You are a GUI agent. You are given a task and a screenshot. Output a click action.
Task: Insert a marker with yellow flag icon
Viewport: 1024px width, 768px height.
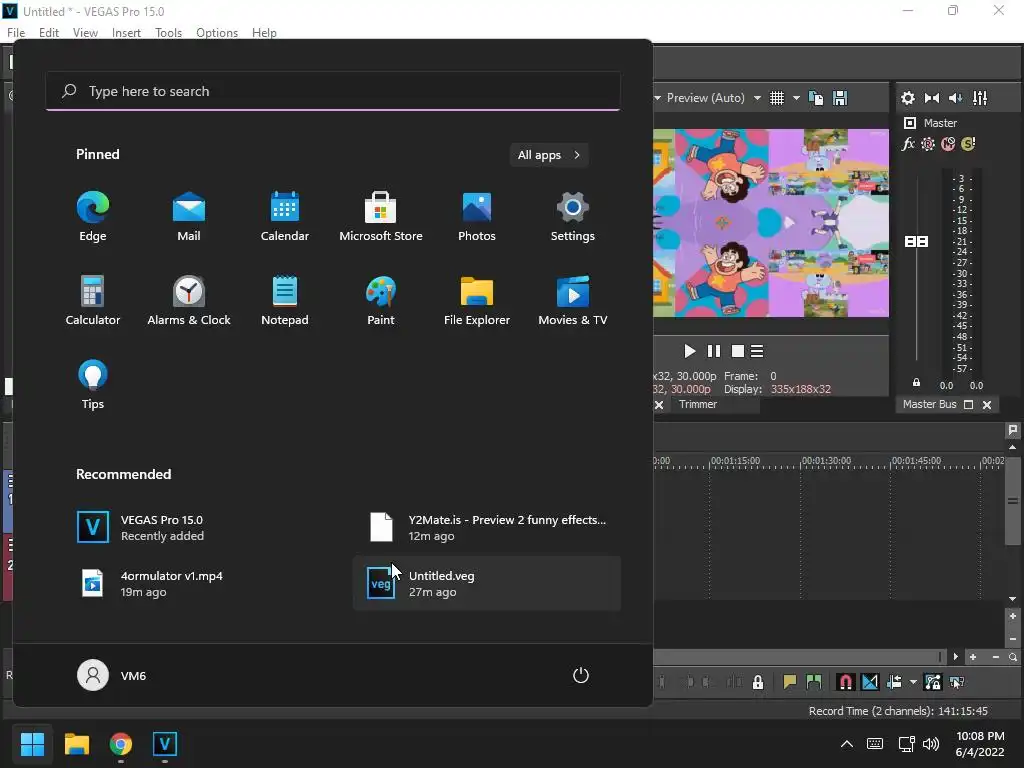point(790,682)
